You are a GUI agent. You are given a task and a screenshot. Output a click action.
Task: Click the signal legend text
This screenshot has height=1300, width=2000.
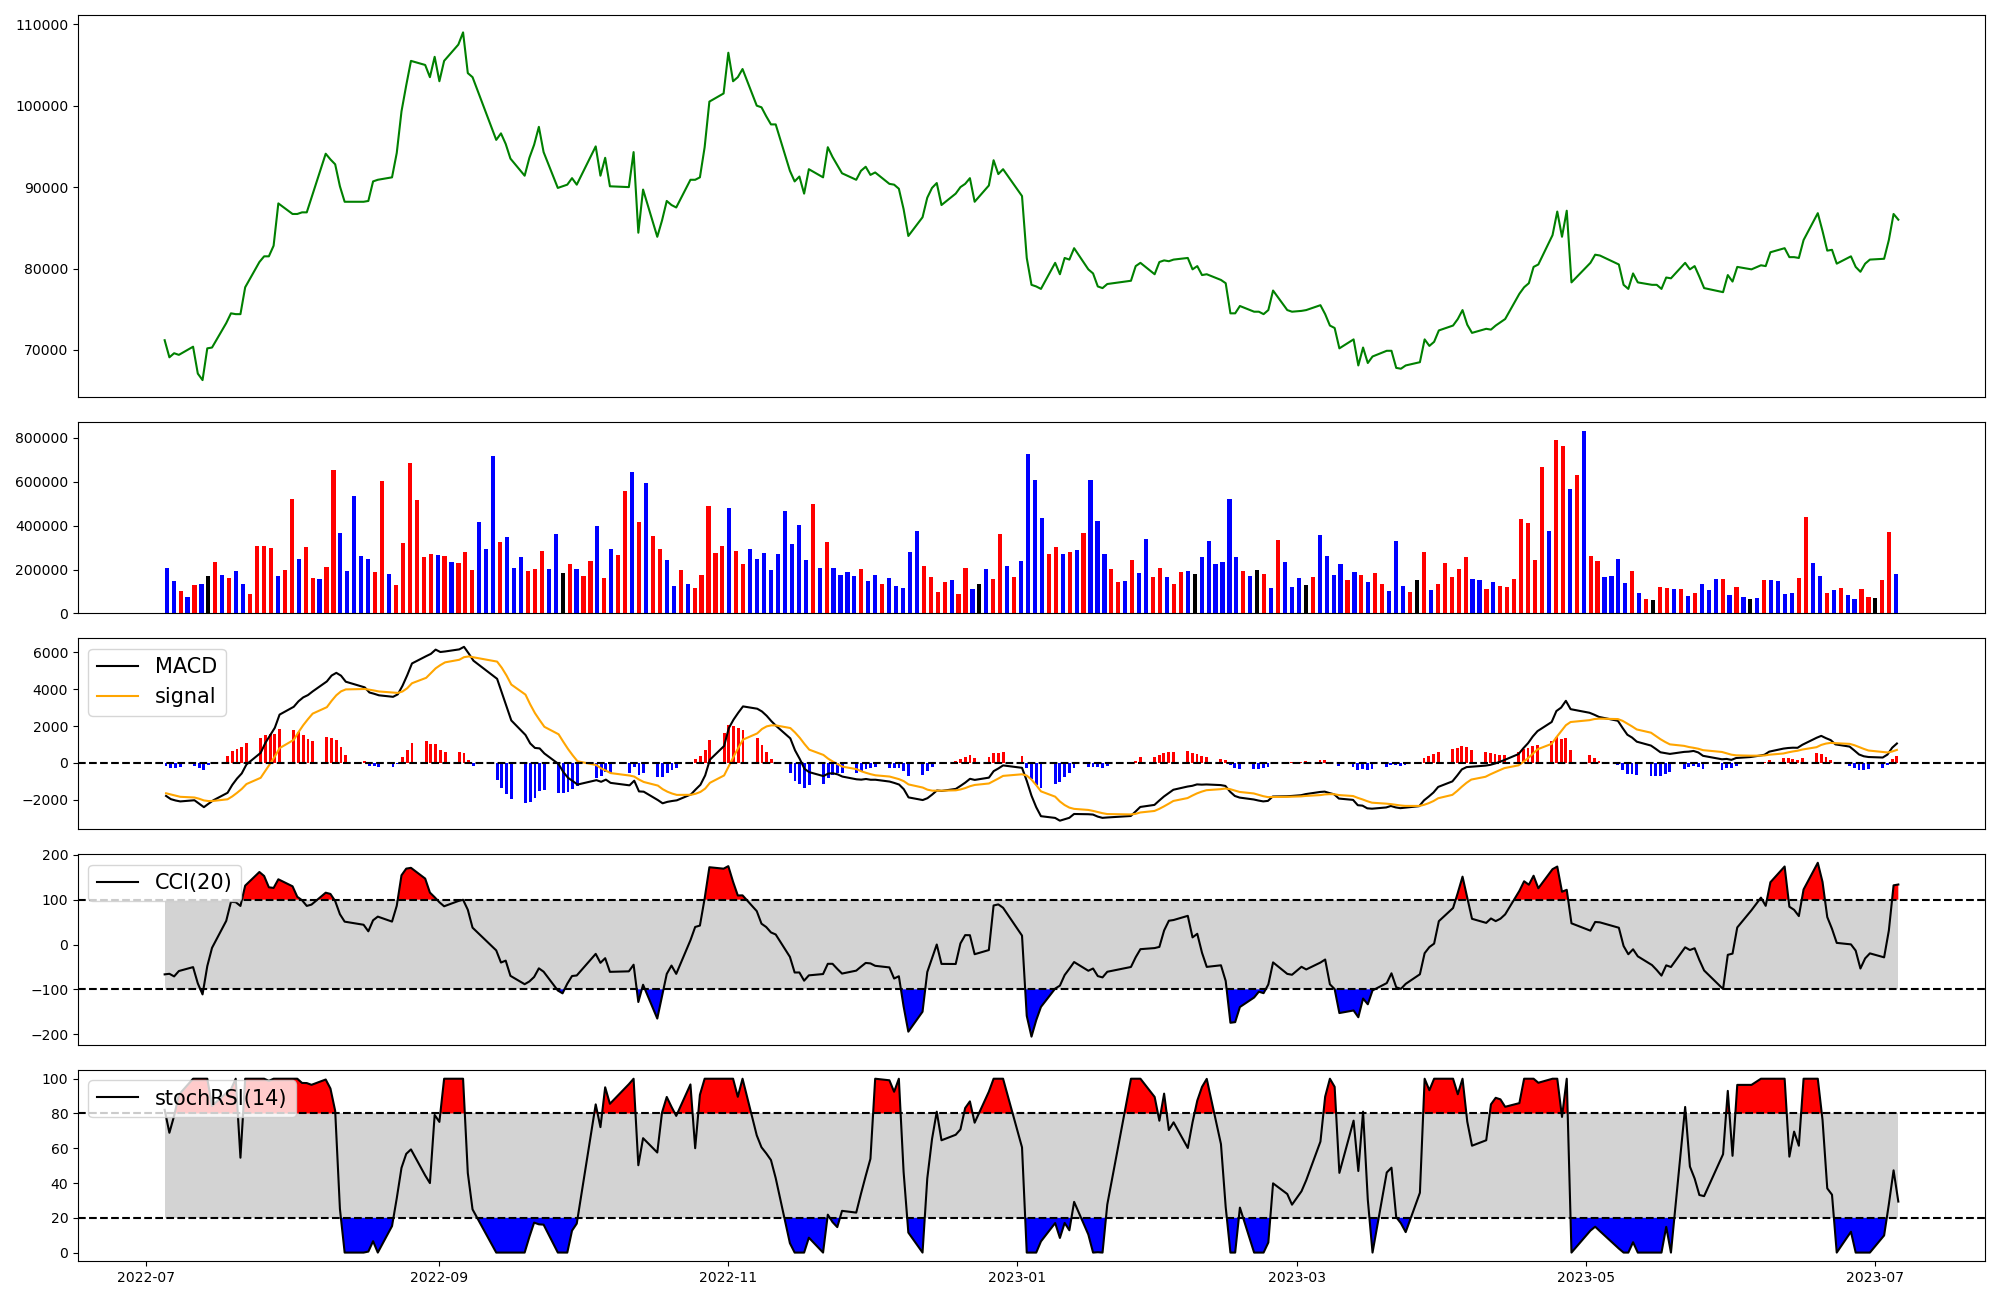tap(185, 696)
